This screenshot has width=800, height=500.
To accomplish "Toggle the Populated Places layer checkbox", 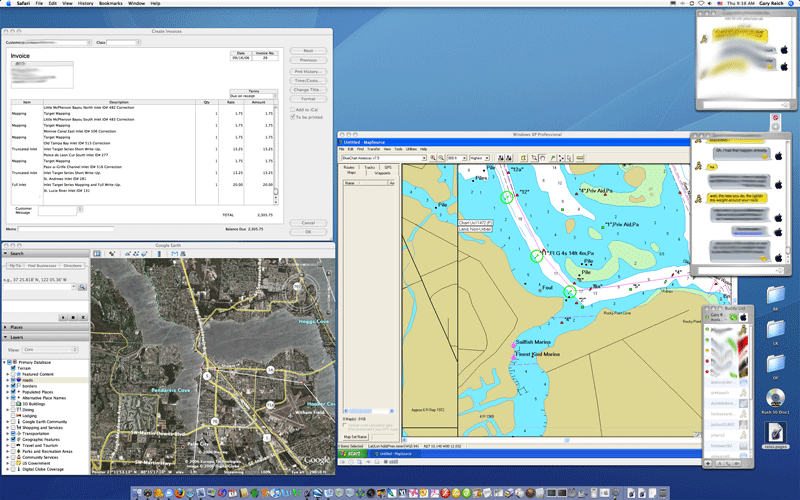I will click(13, 392).
